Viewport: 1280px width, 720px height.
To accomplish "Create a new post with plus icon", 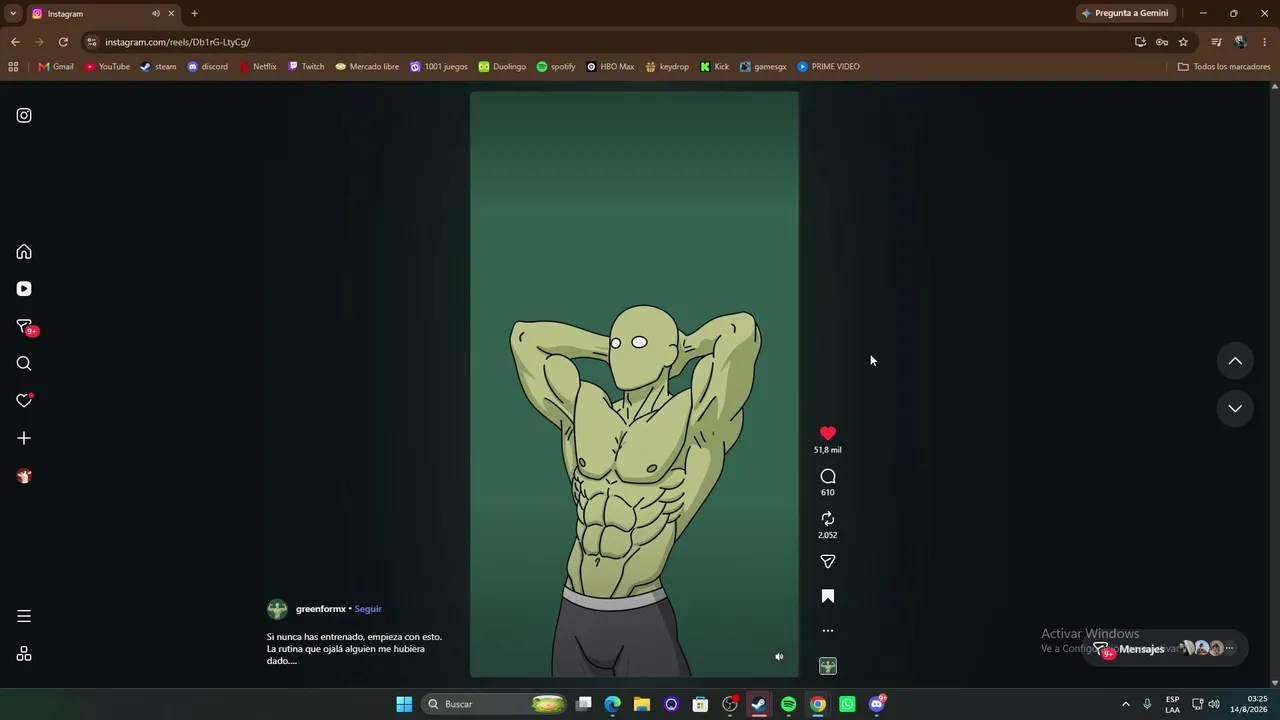I will click(24, 438).
